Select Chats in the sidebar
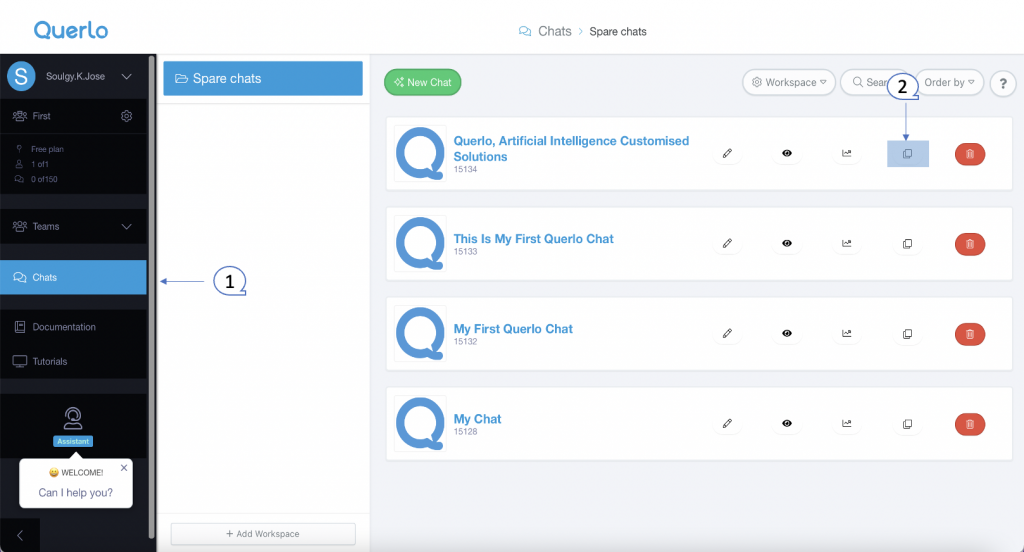This screenshot has height=552, width=1024. [73, 277]
